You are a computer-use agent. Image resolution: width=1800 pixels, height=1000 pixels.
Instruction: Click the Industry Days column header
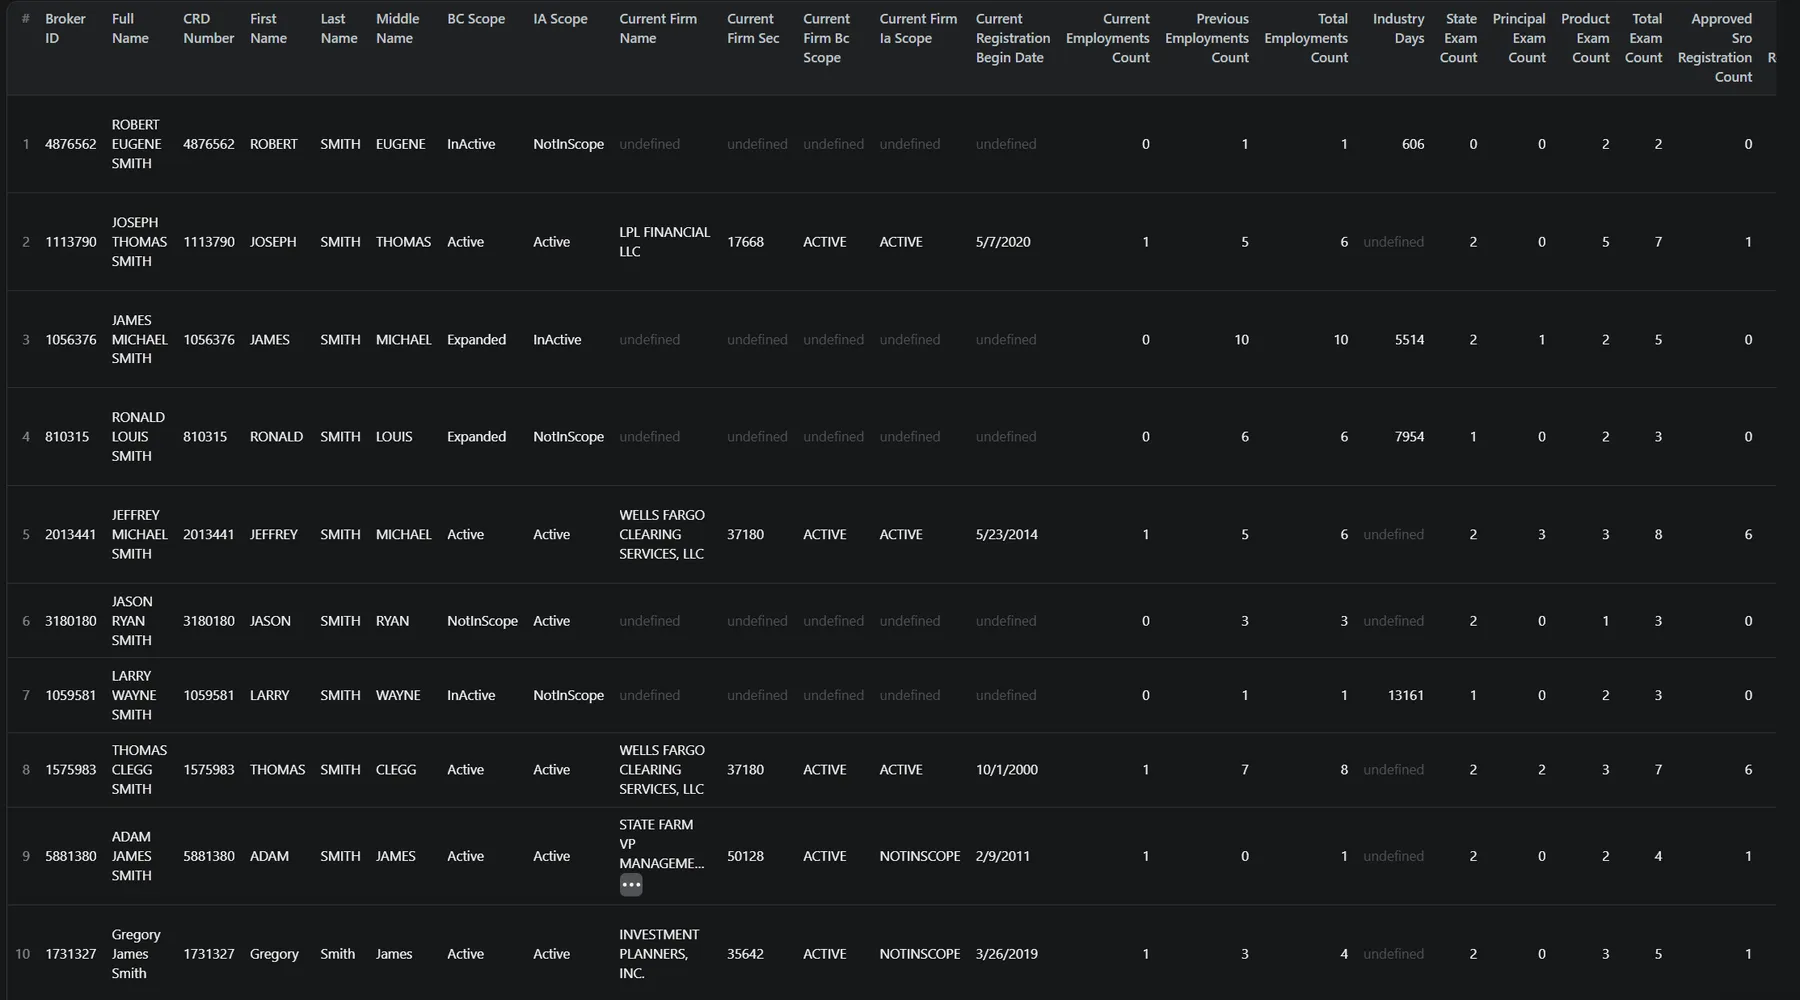[x=1398, y=29]
